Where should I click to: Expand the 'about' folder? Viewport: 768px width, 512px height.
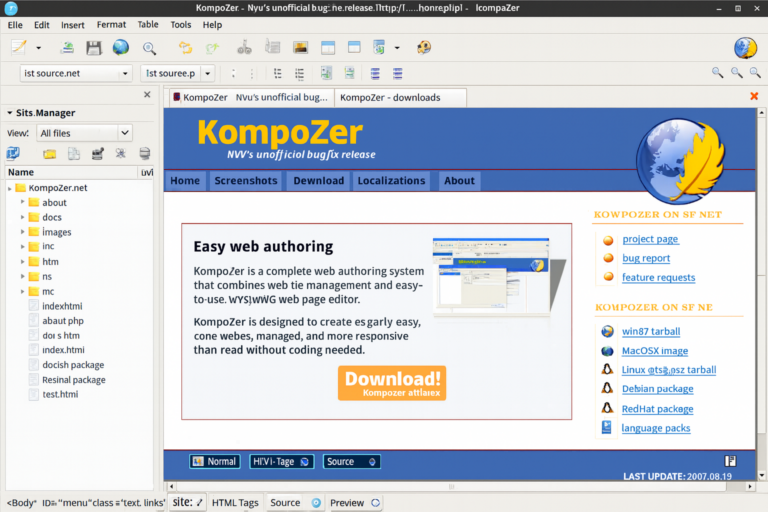(x=23, y=202)
